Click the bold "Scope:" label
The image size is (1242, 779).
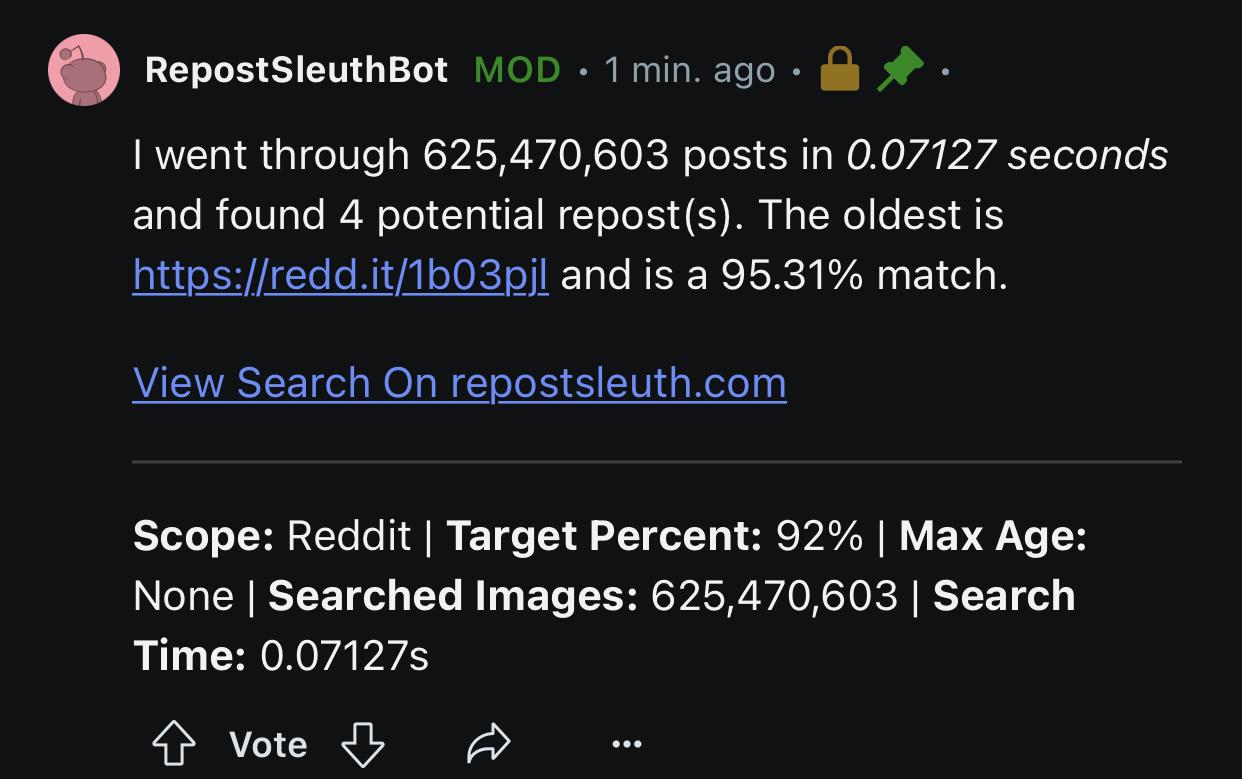coord(203,536)
